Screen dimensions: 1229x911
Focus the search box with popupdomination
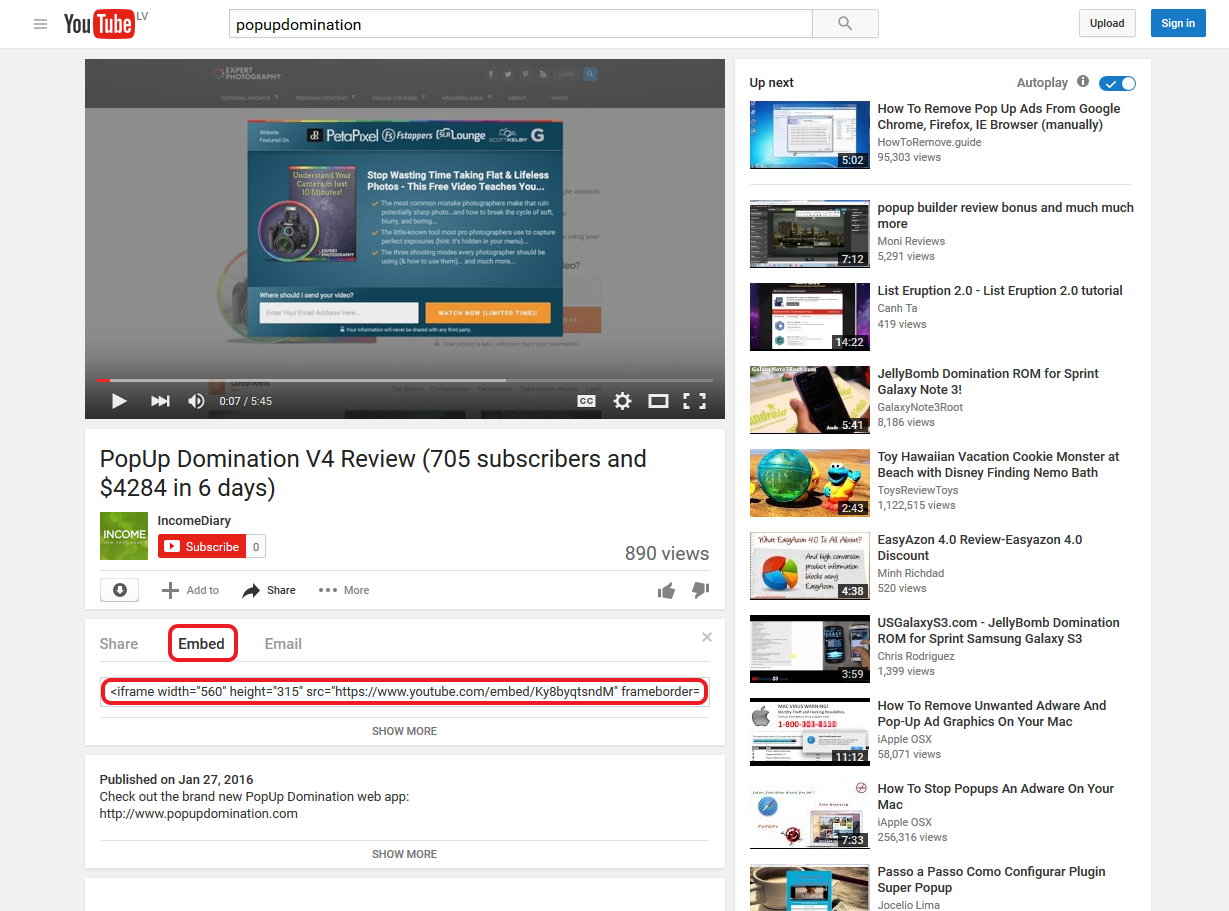[x=520, y=24]
